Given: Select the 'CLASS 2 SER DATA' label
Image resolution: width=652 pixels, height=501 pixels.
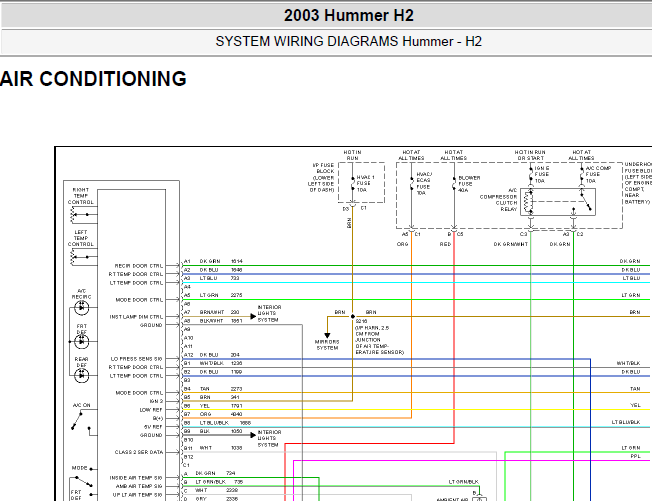Looking at the screenshot, I should click(139, 452).
